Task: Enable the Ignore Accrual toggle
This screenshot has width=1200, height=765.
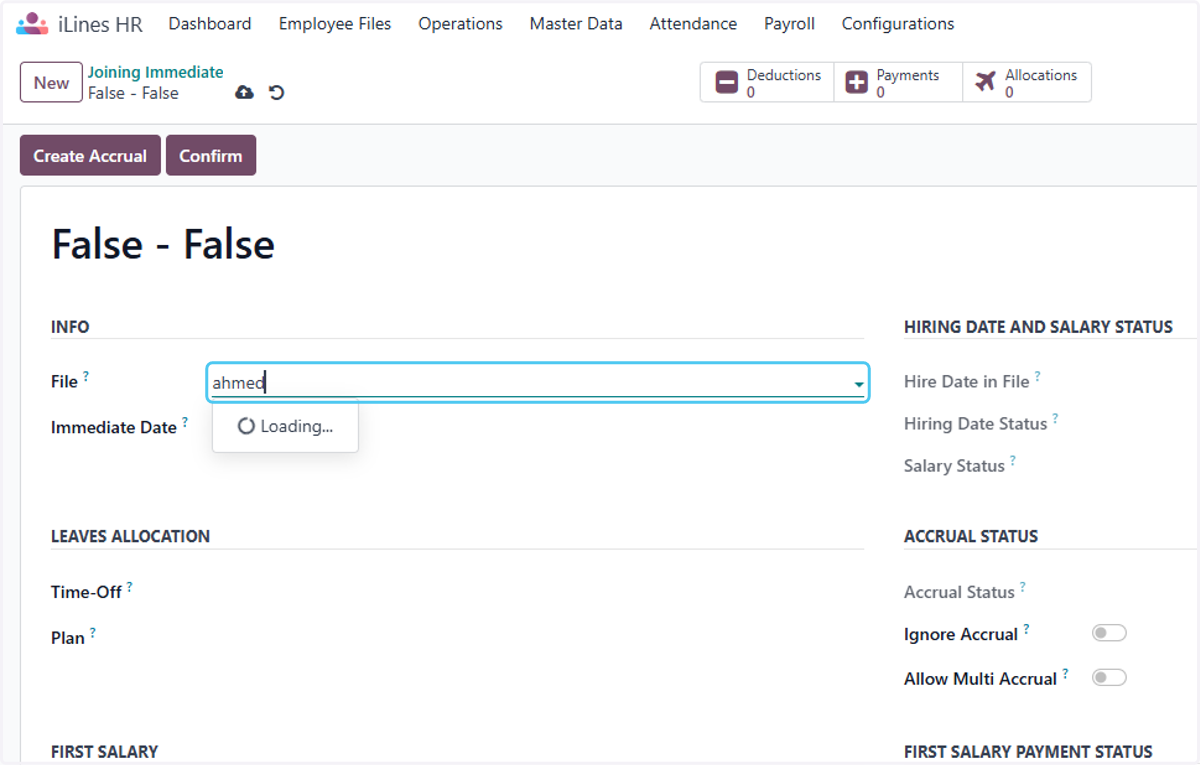Action: 1109,633
